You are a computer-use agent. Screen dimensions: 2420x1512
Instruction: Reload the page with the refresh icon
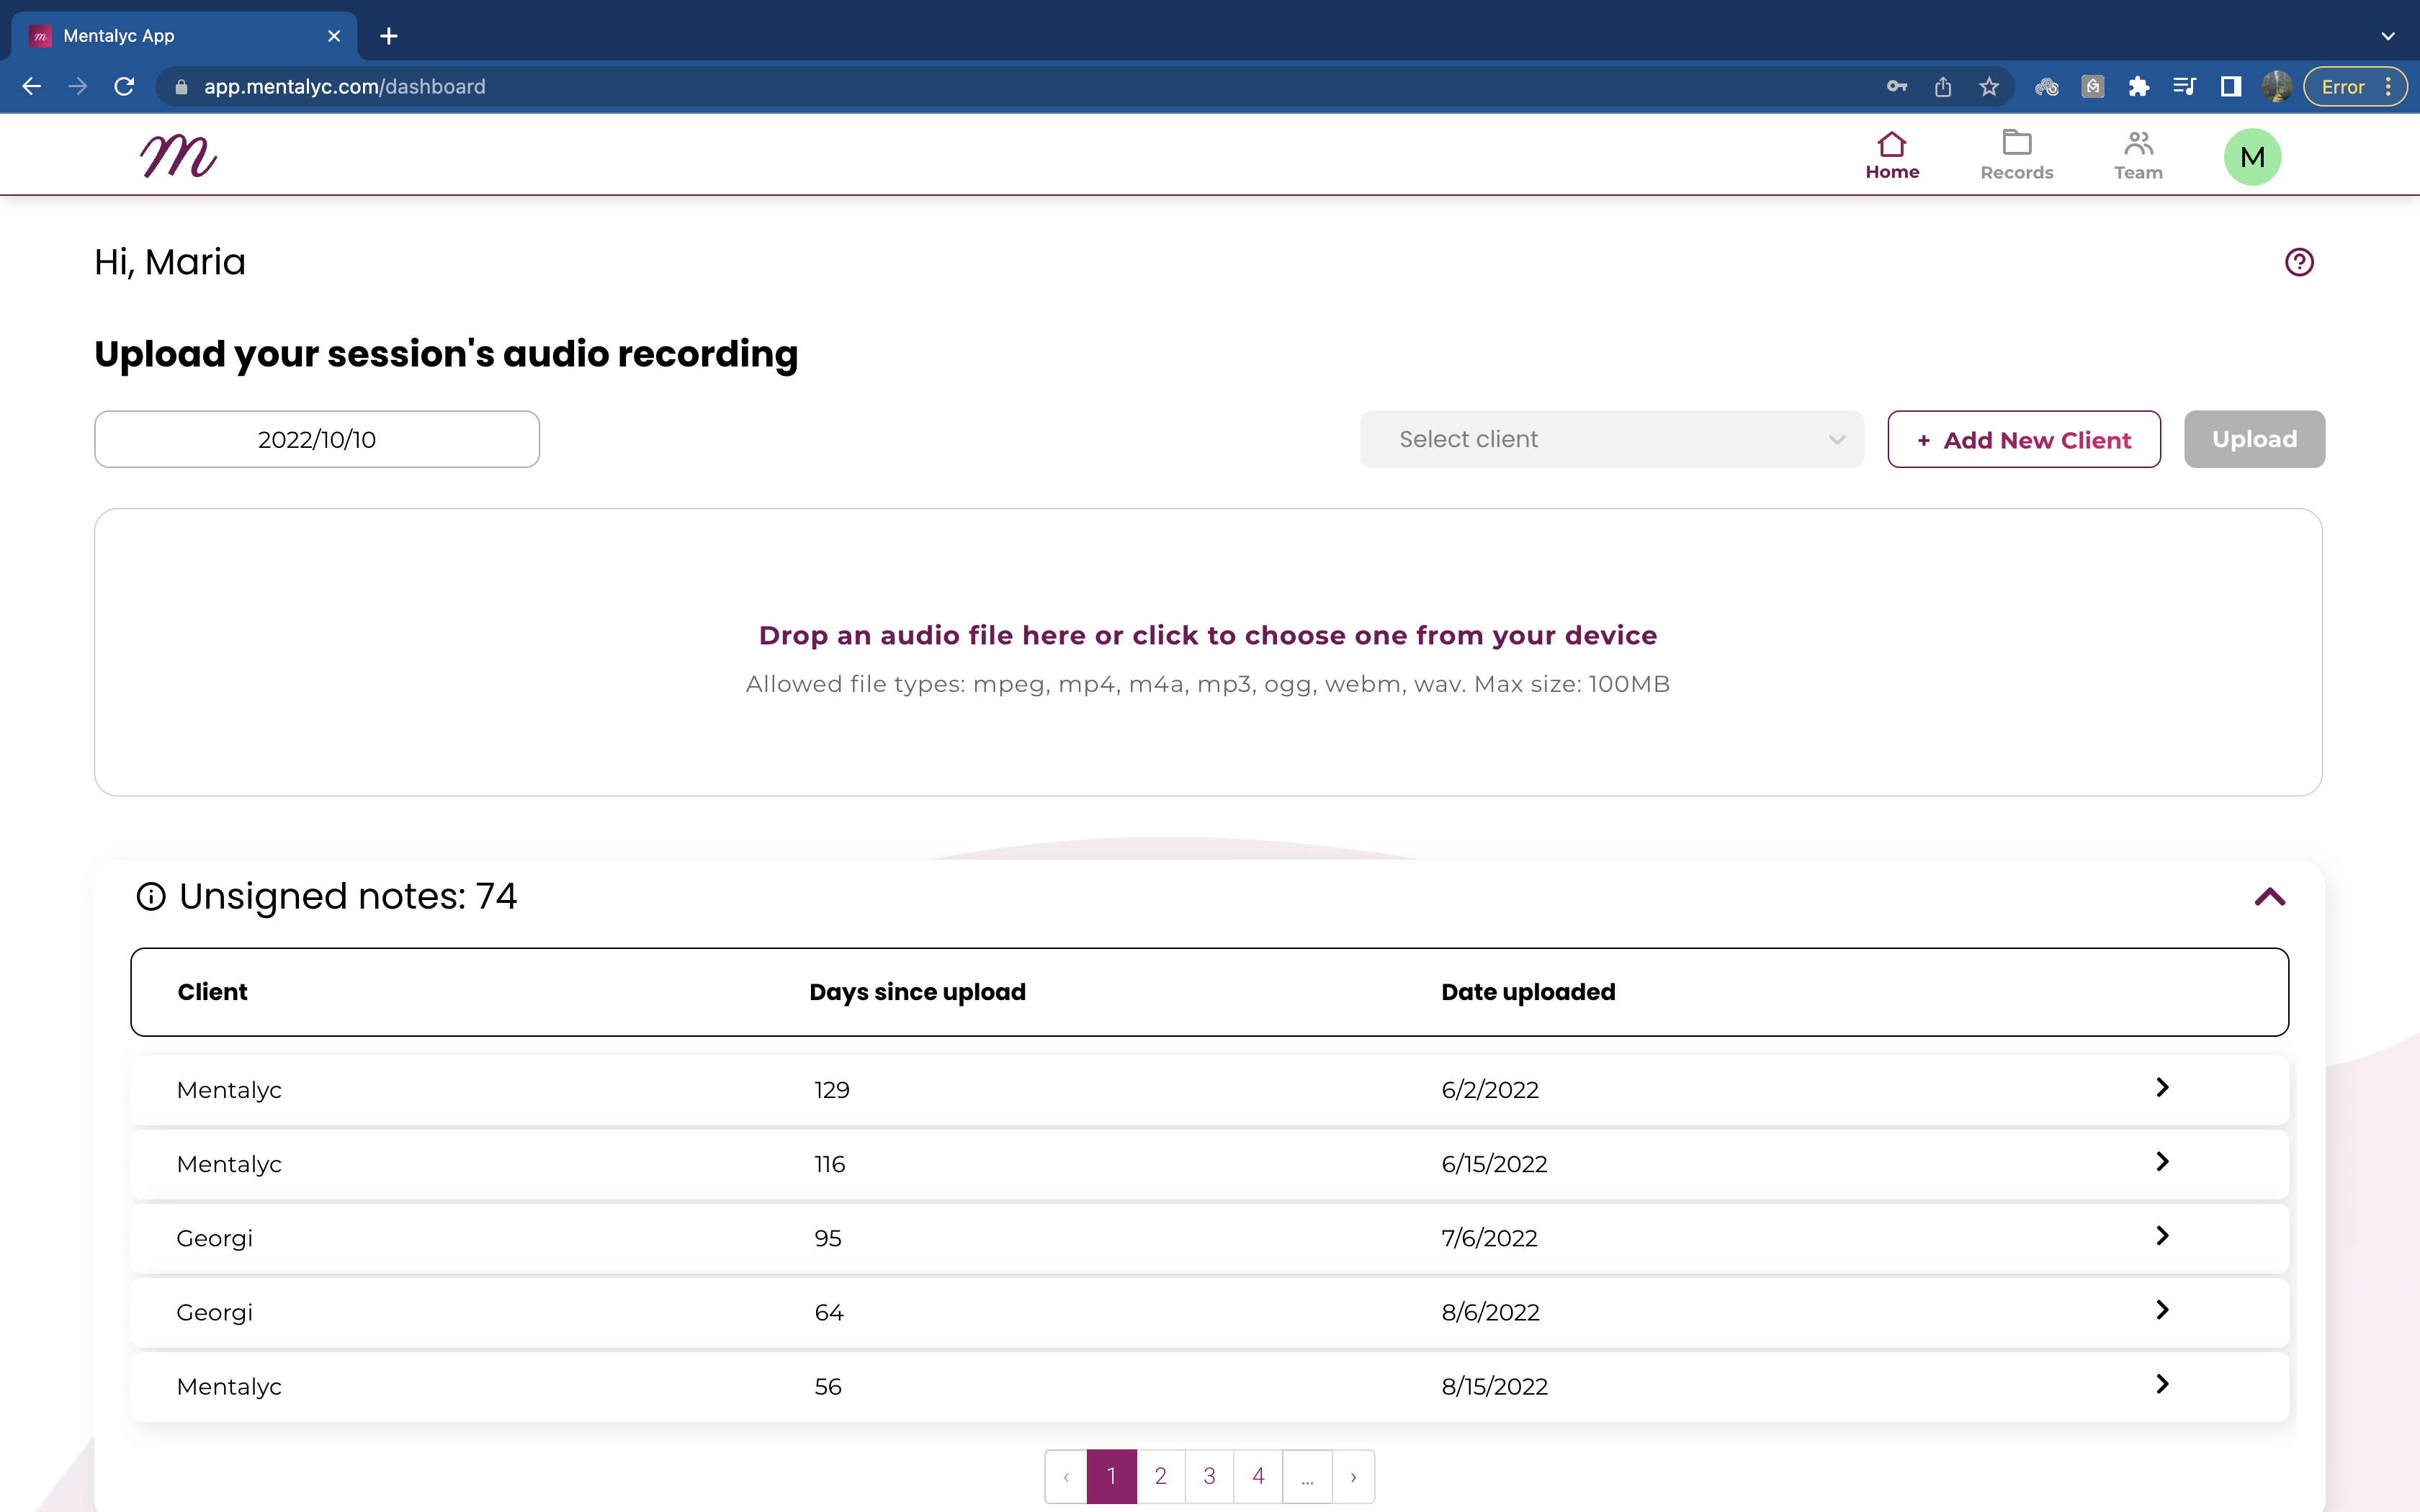(x=125, y=86)
